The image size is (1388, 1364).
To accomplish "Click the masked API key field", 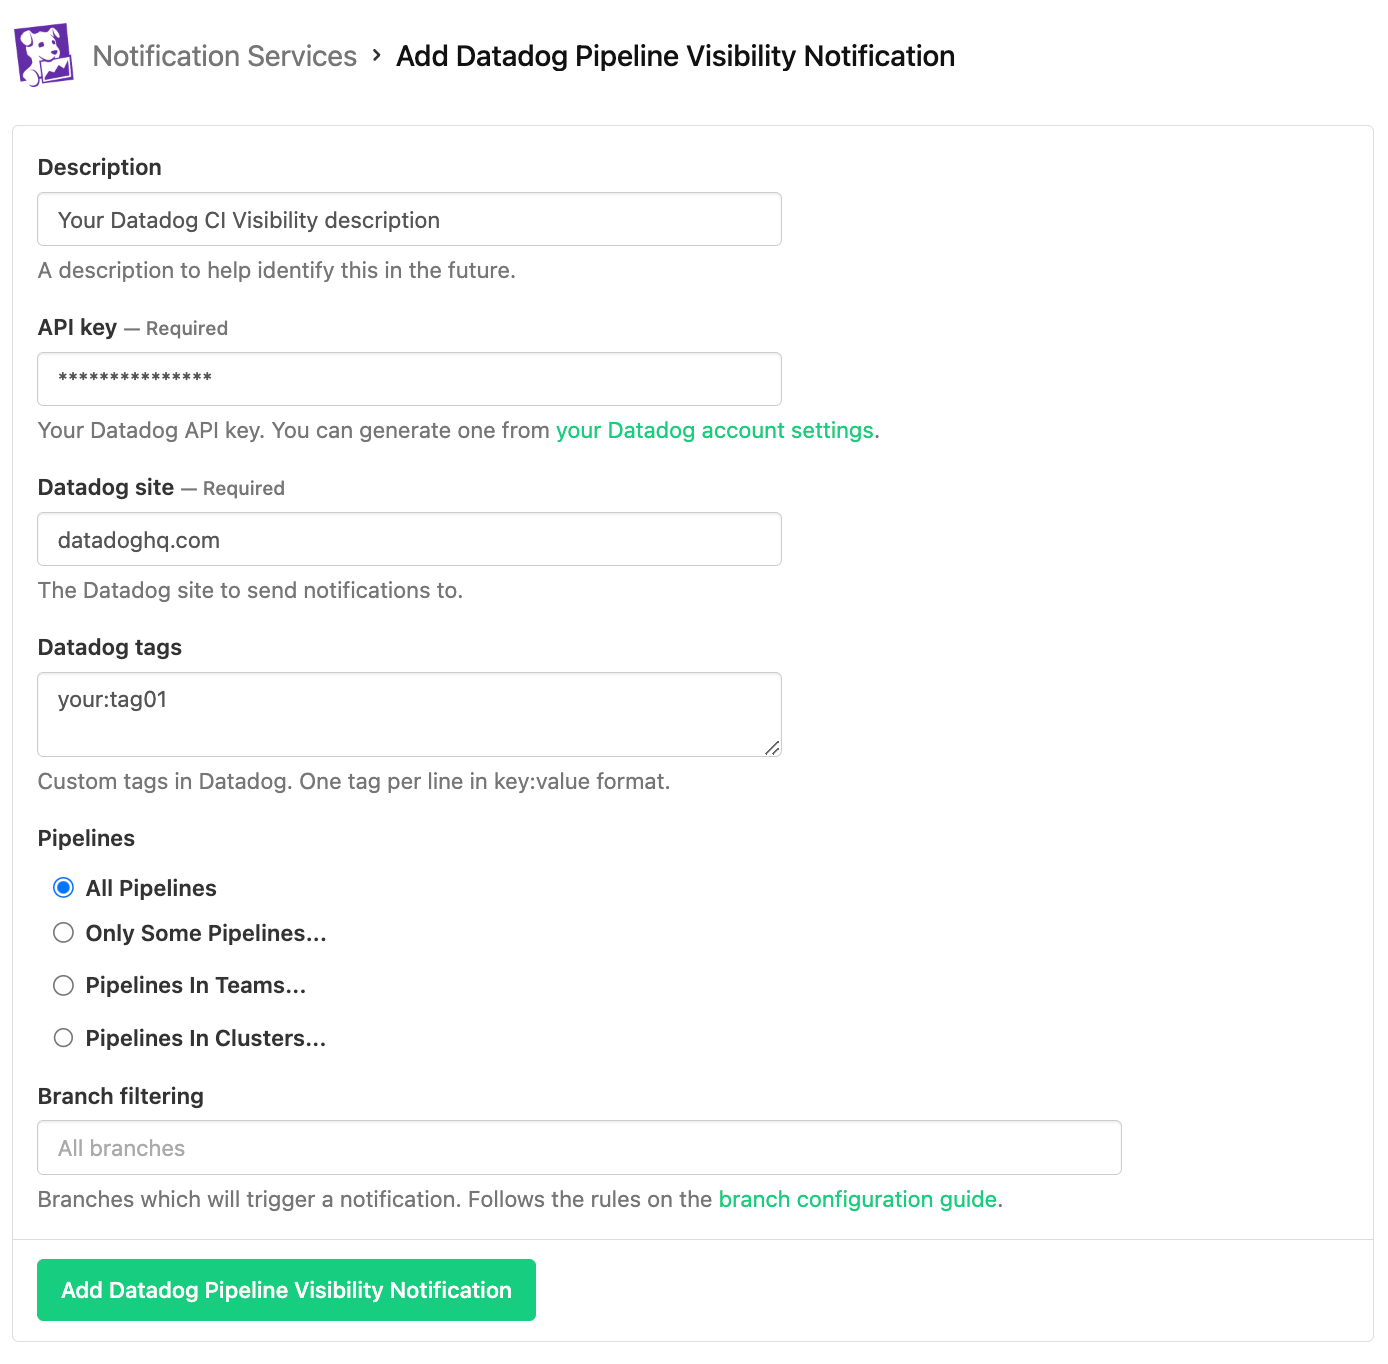I will (408, 379).
